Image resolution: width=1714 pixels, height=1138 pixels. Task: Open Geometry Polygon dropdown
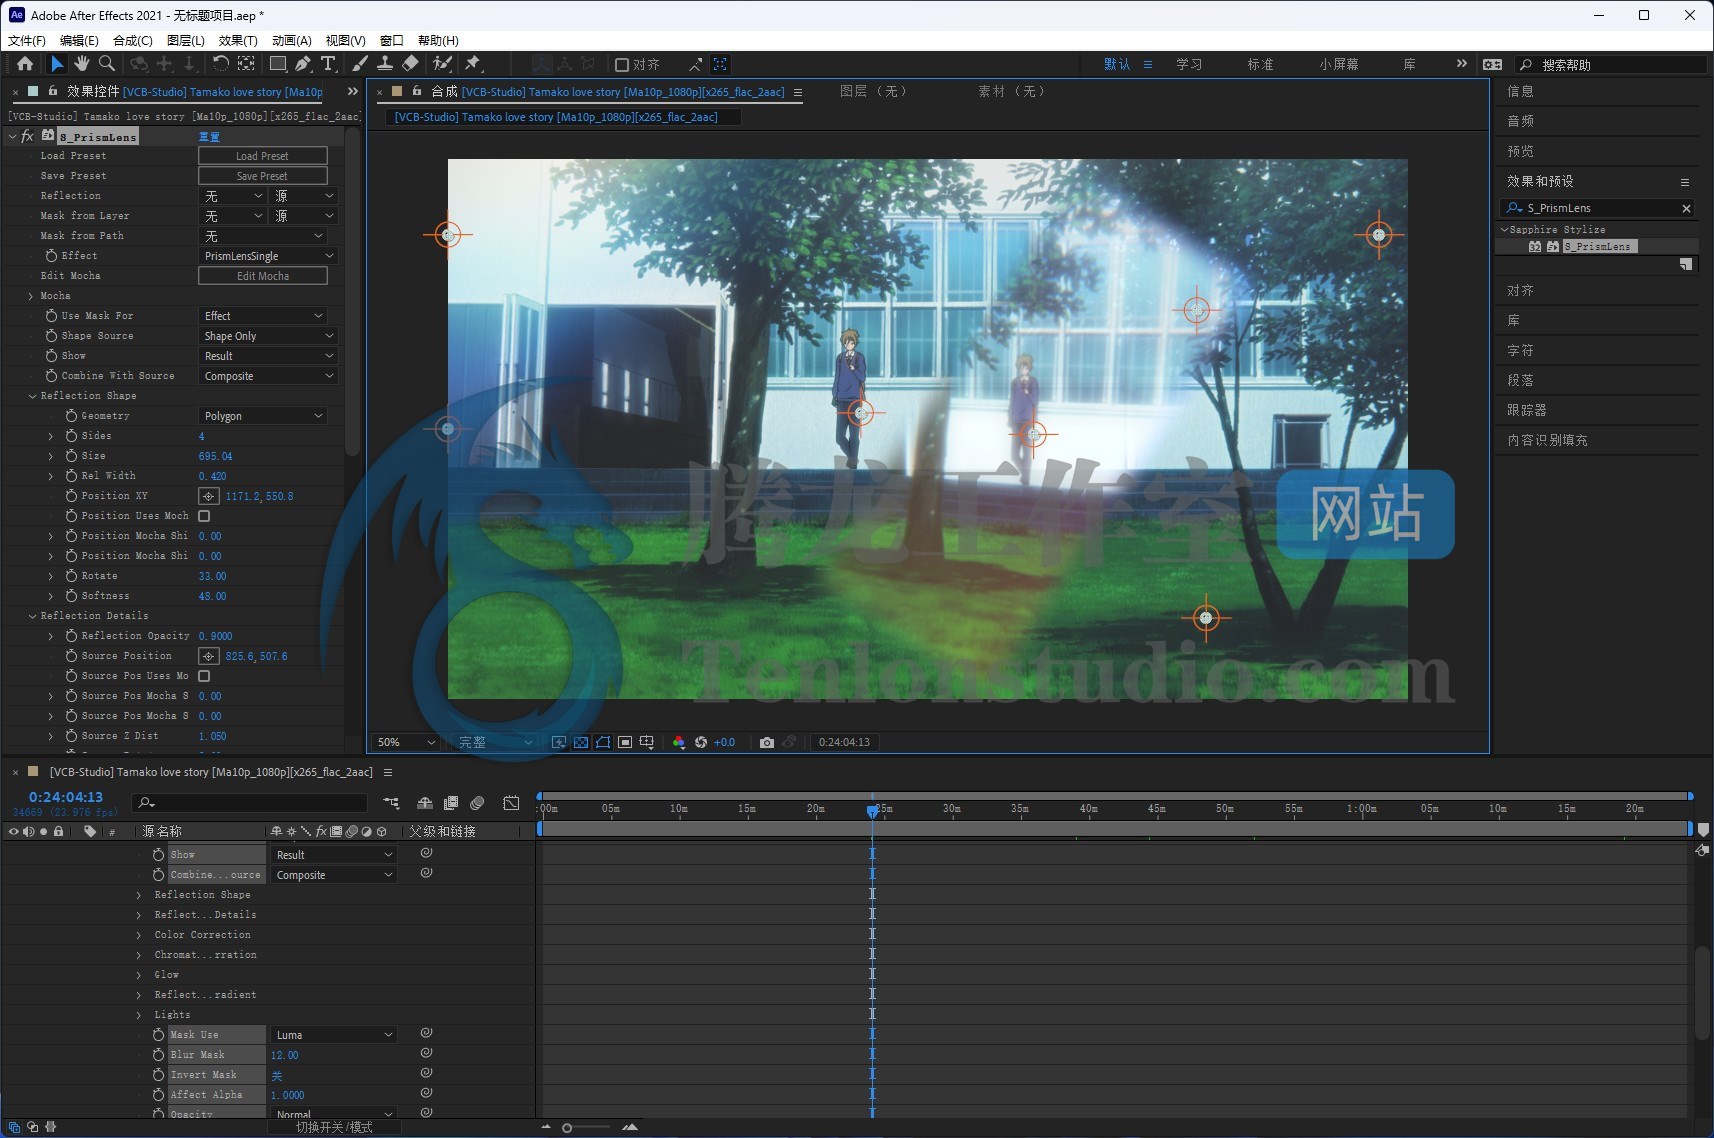point(263,416)
